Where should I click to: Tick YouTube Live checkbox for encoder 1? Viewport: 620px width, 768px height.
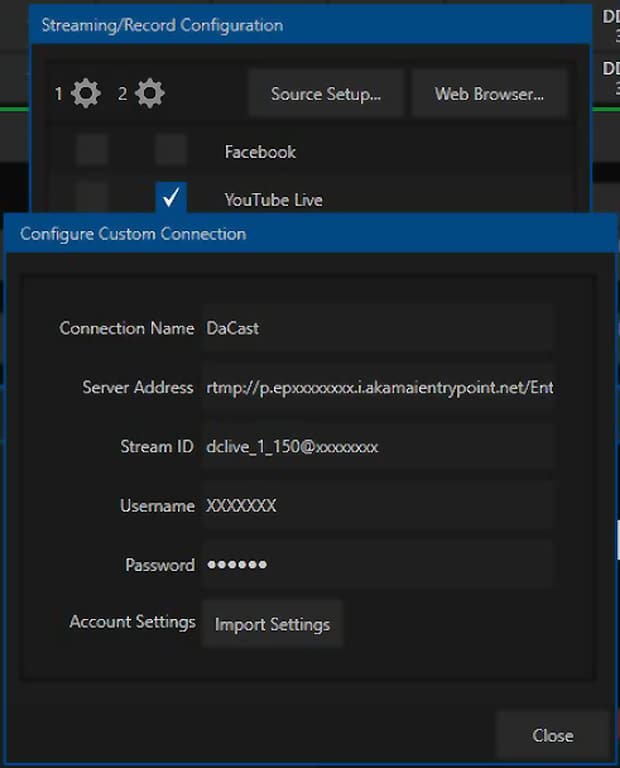pyautogui.click(x=92, y=196)
